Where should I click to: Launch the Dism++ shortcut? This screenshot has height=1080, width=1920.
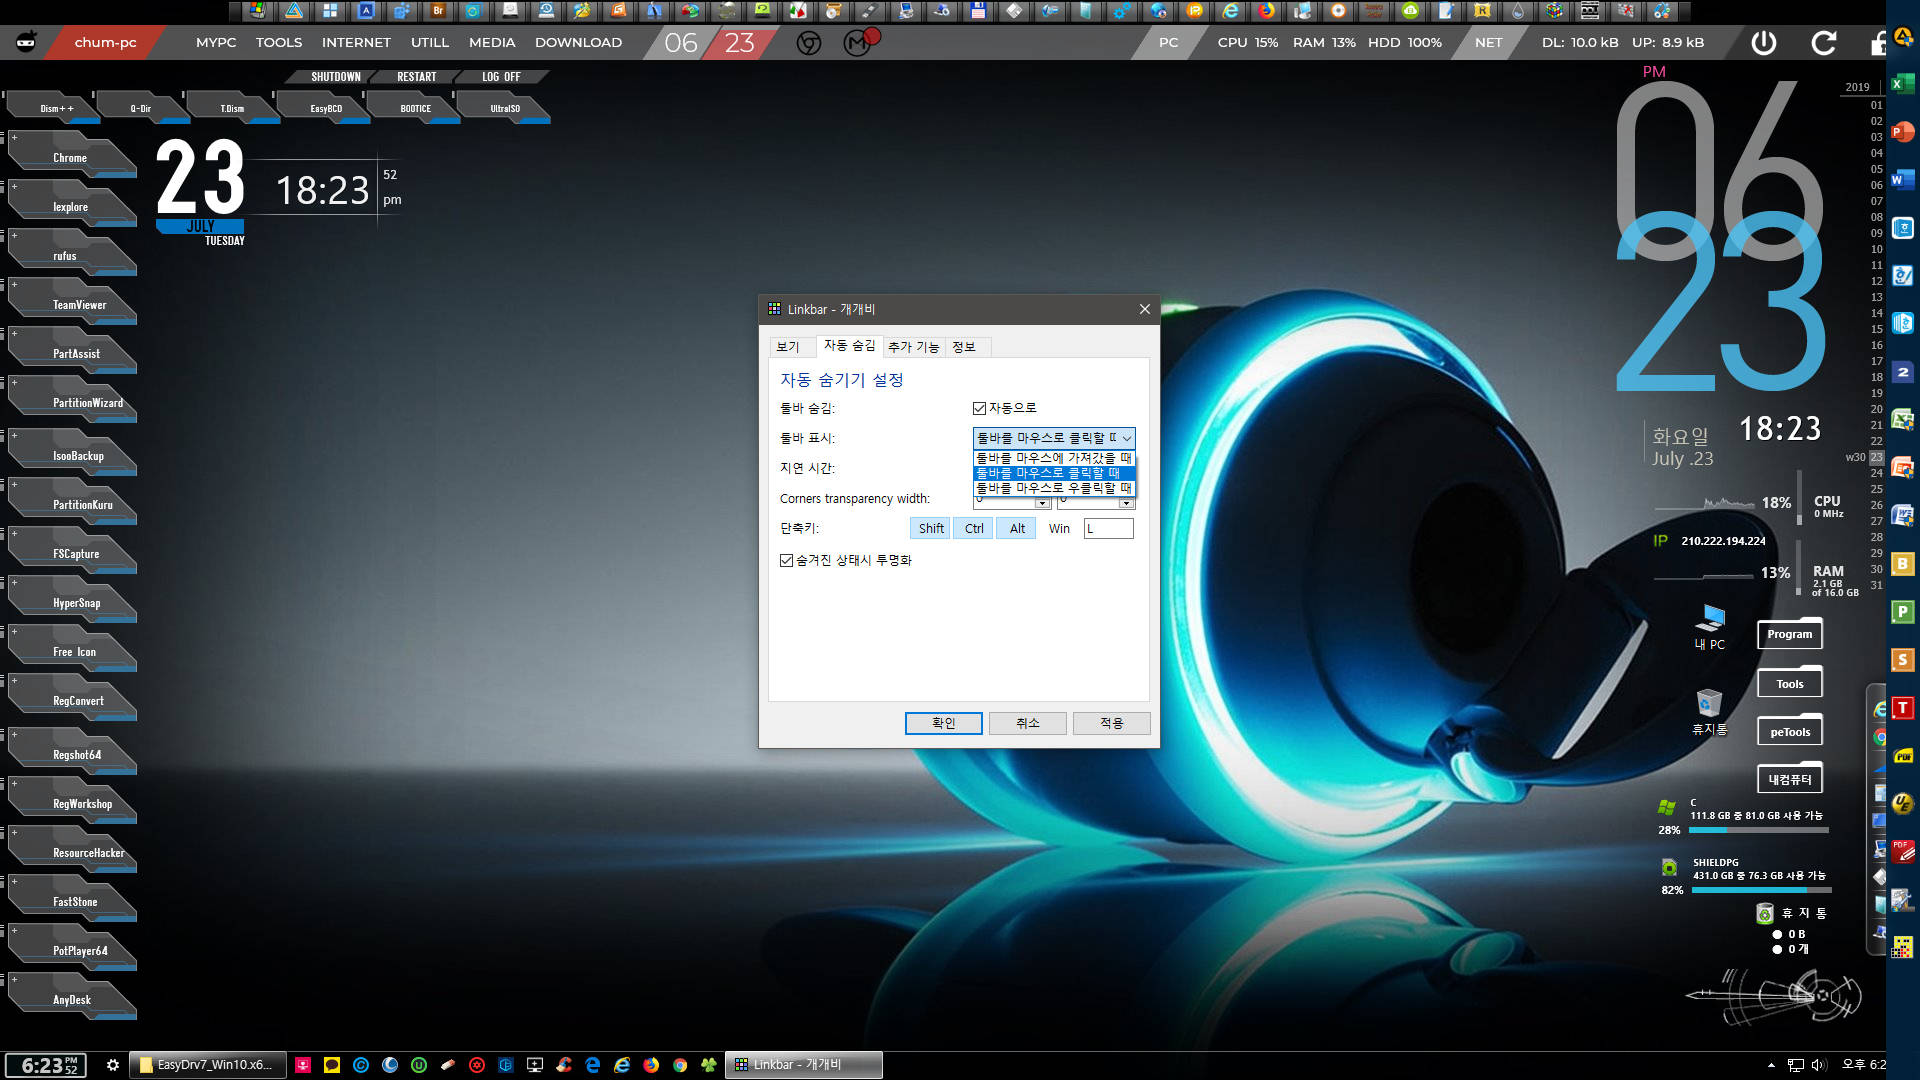coord(55,108)
